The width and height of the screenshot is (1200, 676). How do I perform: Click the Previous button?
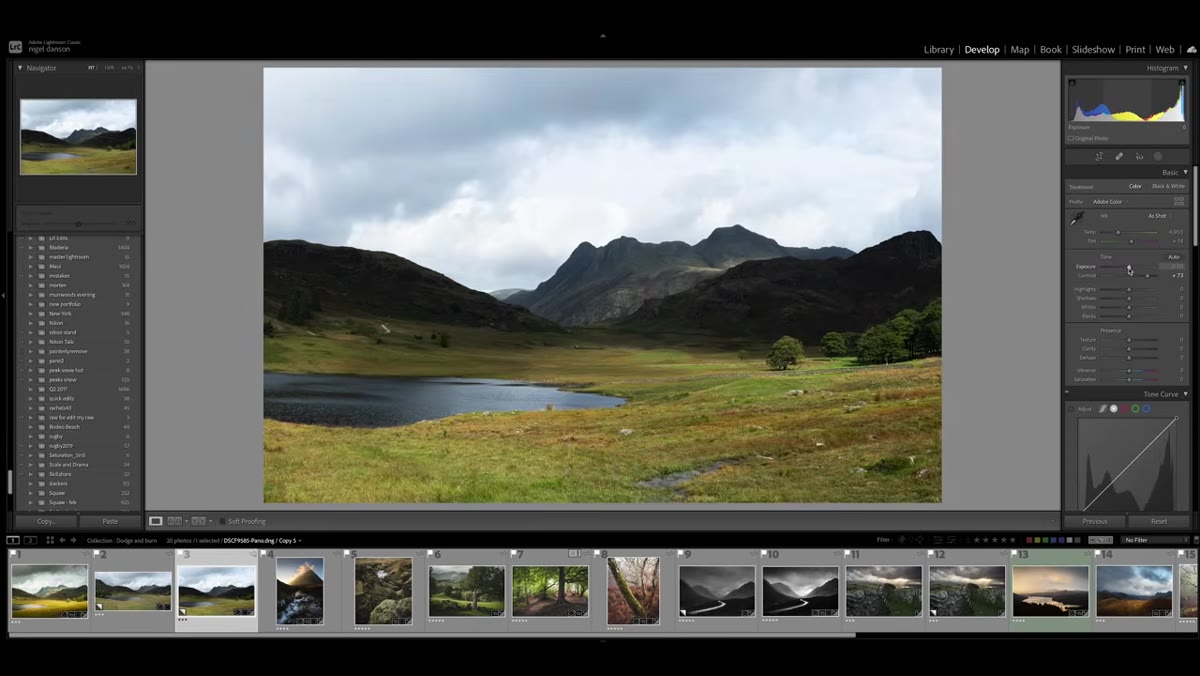point(1095,521)
